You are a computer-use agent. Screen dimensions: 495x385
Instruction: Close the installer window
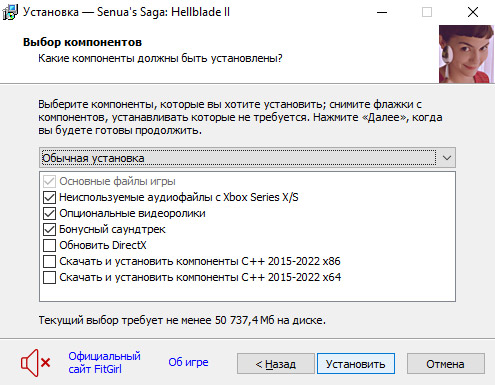pos(473,12)
